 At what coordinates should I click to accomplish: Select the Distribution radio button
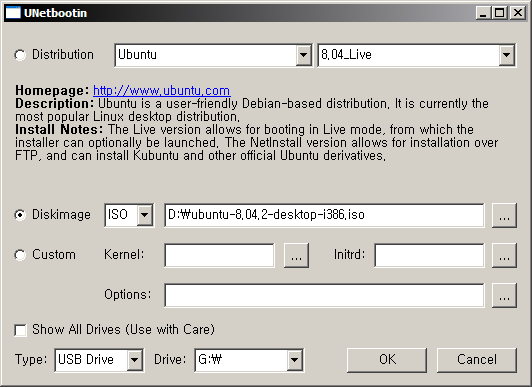tap(20, 55)
